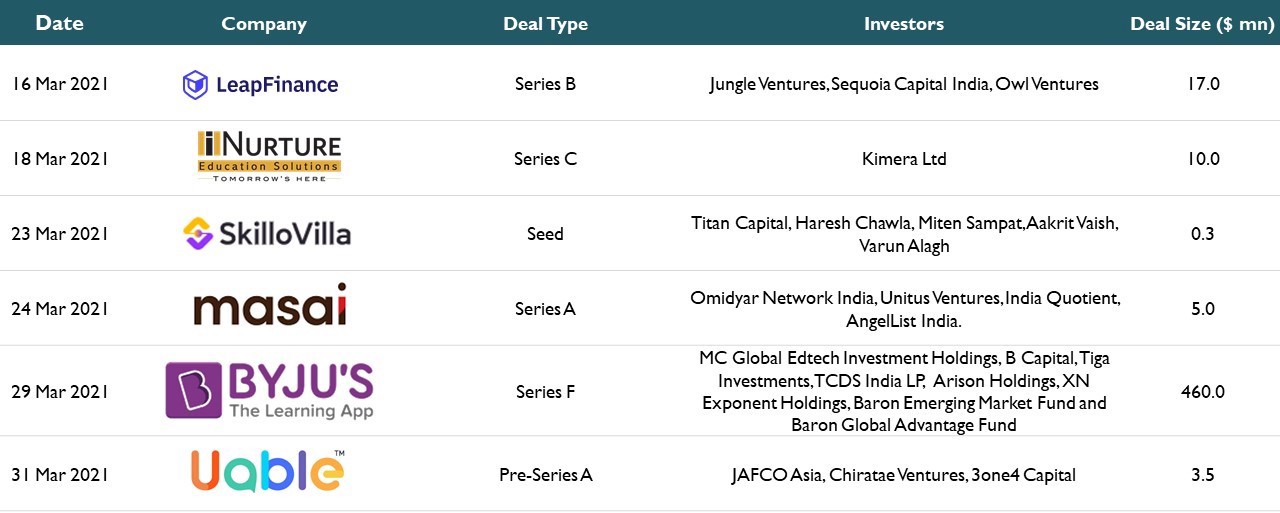Select the Deal Type column header
The width and height of the screenshot is (1280, 513).
(545, 24)
